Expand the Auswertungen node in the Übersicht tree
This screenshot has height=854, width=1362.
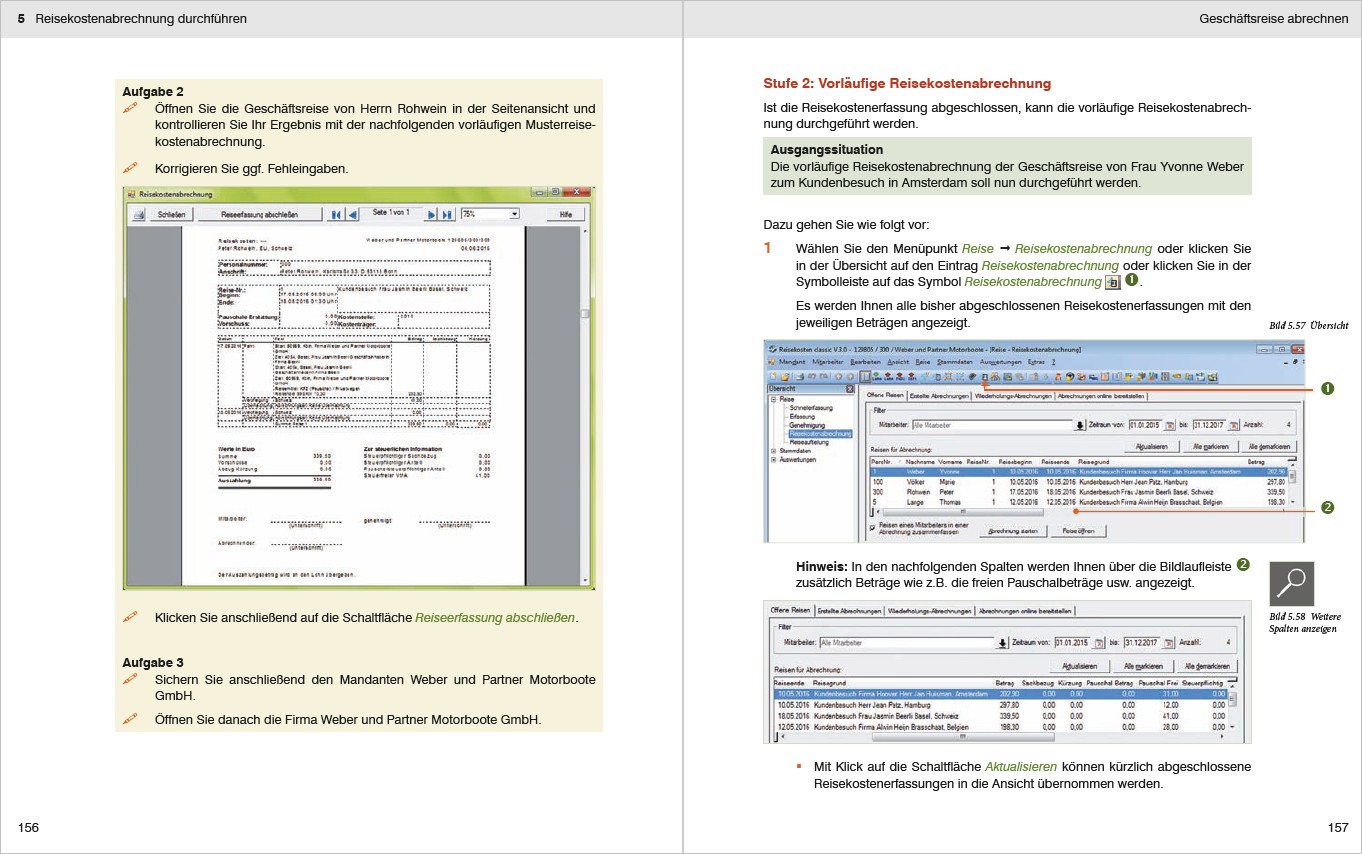pos(773,460)
